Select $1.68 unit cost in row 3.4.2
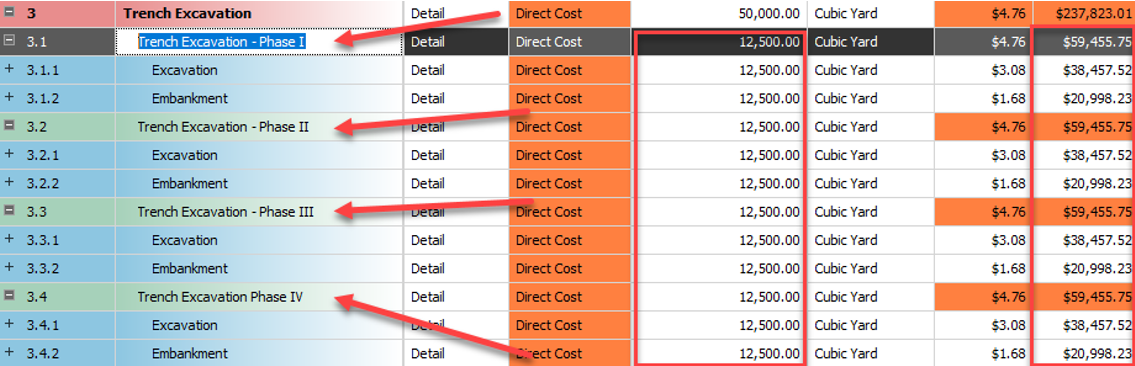This screenshot has width=1135, height=366. tap(984, 353)
